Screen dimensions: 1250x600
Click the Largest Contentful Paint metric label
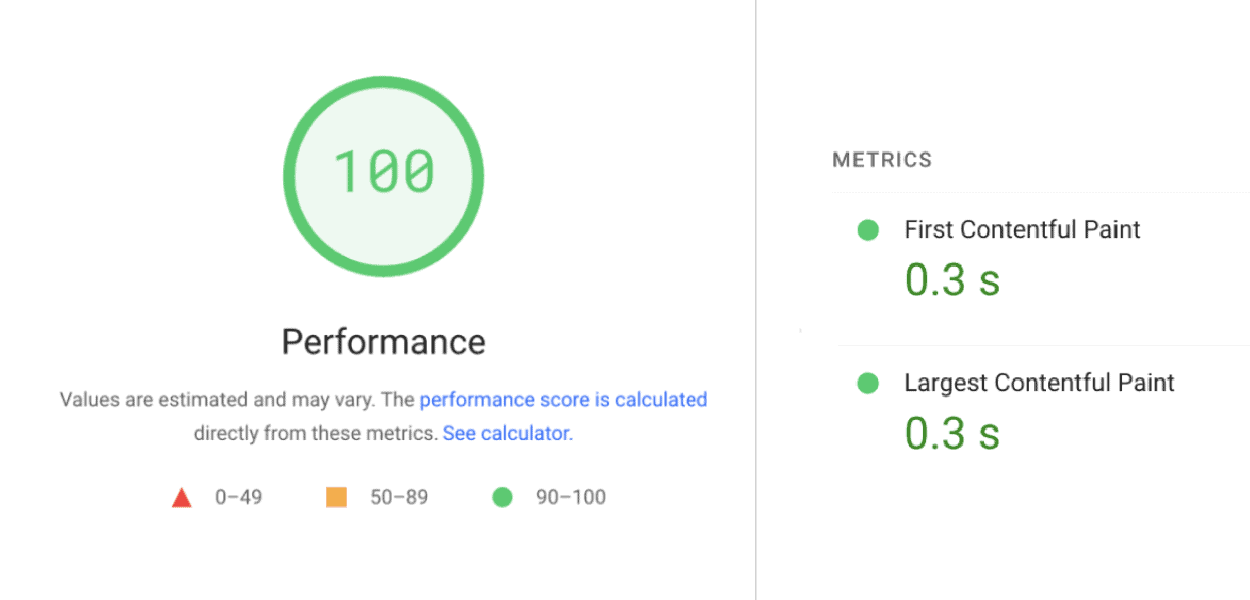(x=1039, y=383)
